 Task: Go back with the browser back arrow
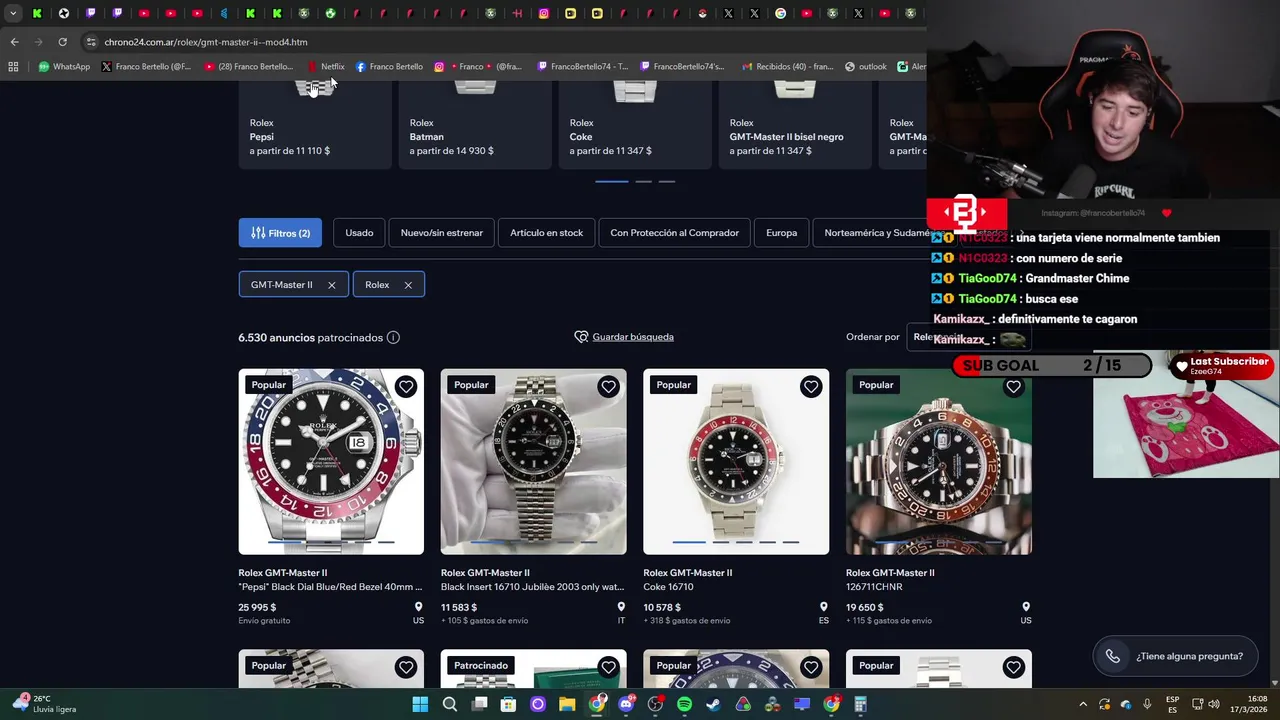pos(14,42)
